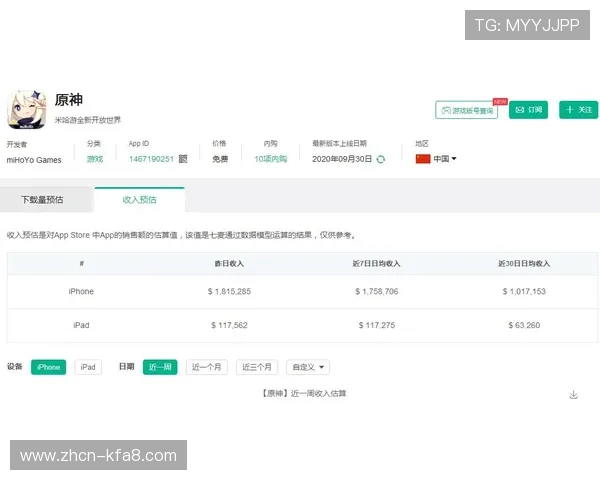The width and height of the screenshot is (600, 480).
Task: Click App ID 1467190251 link
Action: [x=152, y=159]
